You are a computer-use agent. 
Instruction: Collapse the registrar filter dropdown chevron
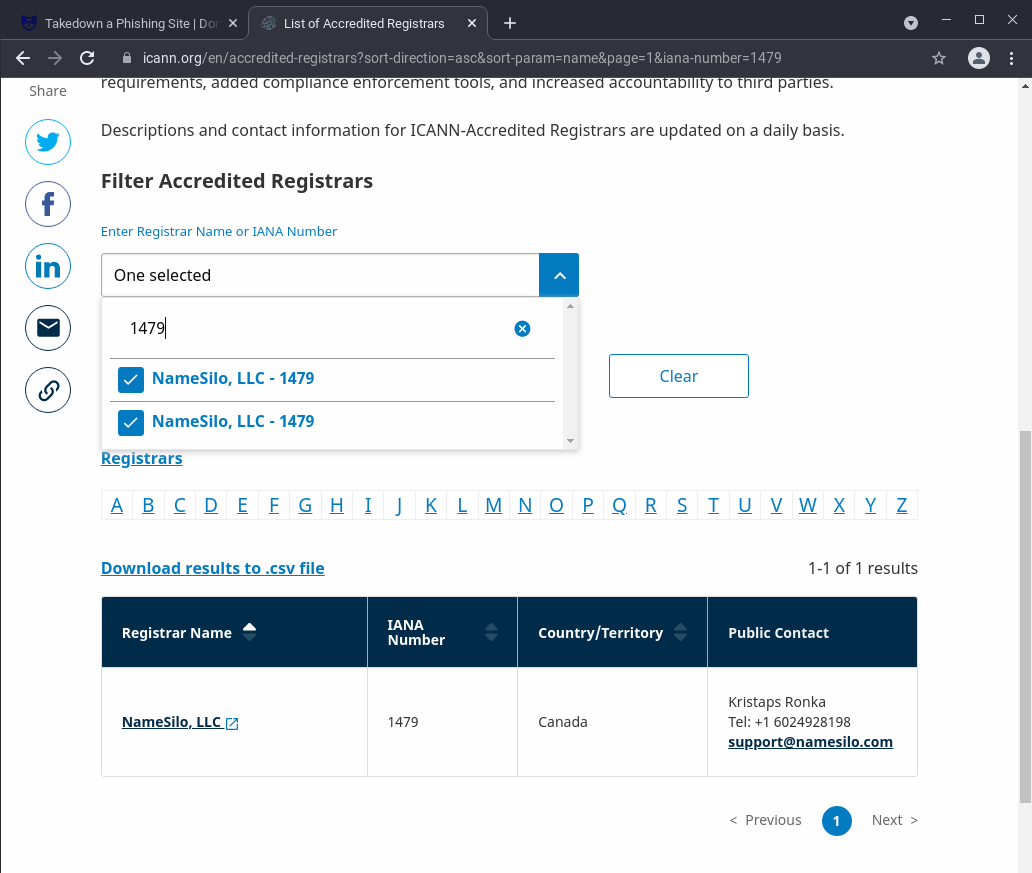click(559, 275)
